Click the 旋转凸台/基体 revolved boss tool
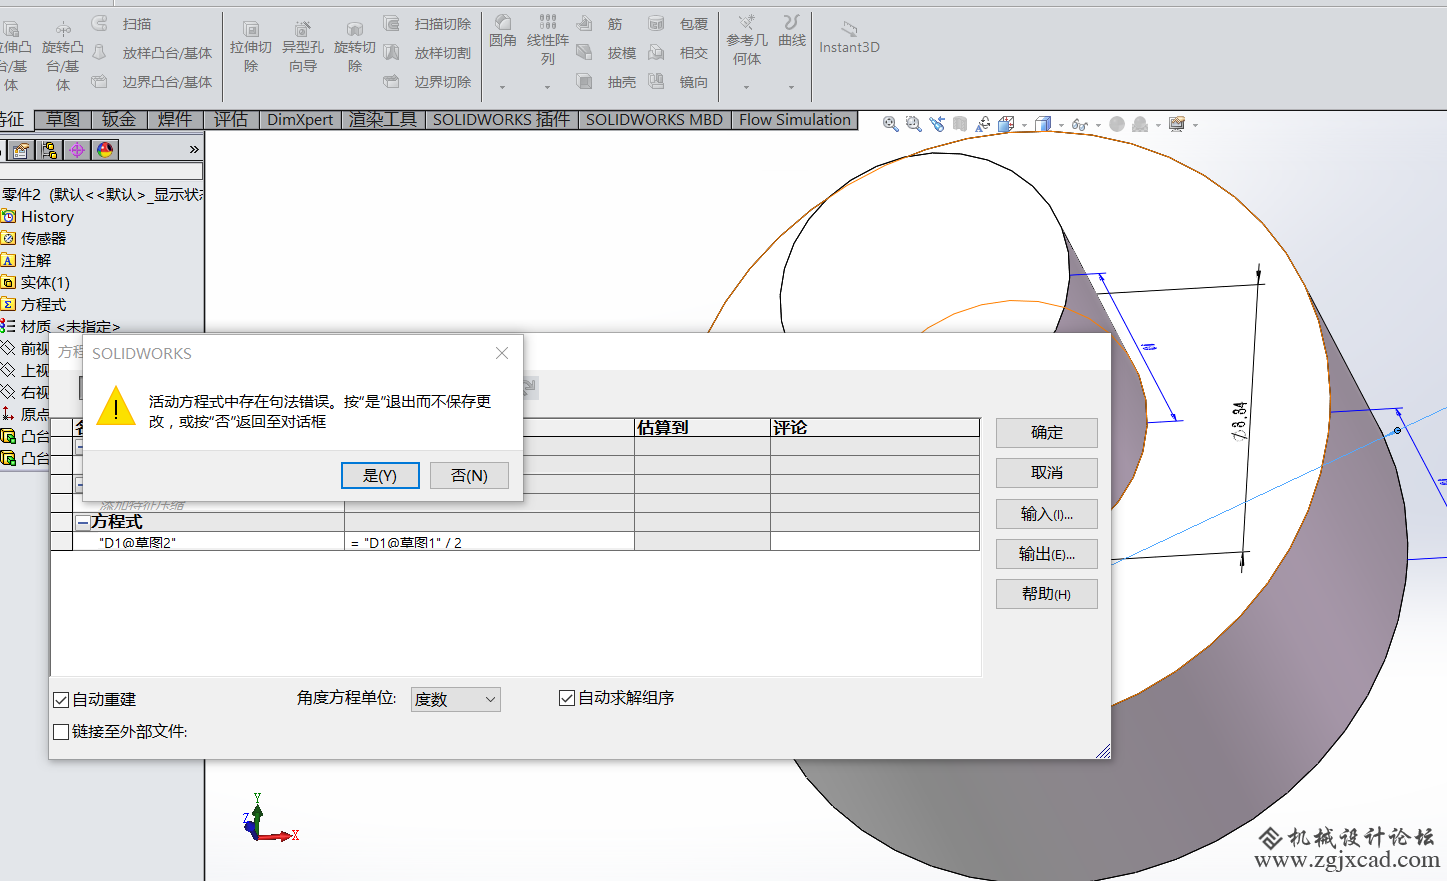1447x881 pixels. click(63, 56)
